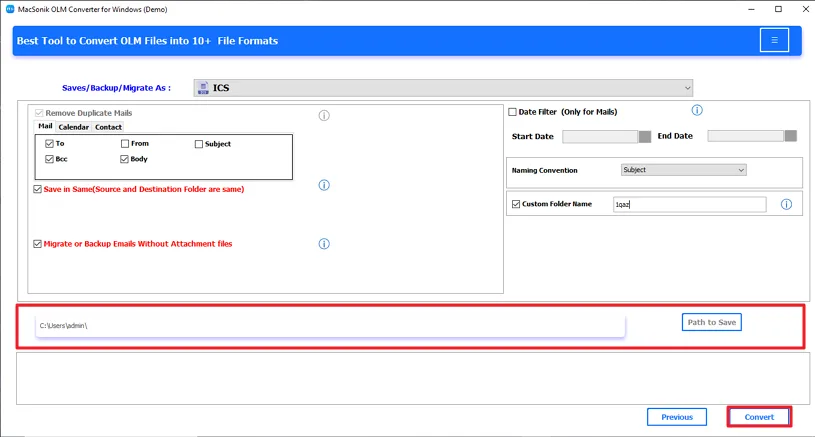Click info icon for Migrate Without Attachment option
This screenshot has height=437, width=815.
tap(324, 244)
